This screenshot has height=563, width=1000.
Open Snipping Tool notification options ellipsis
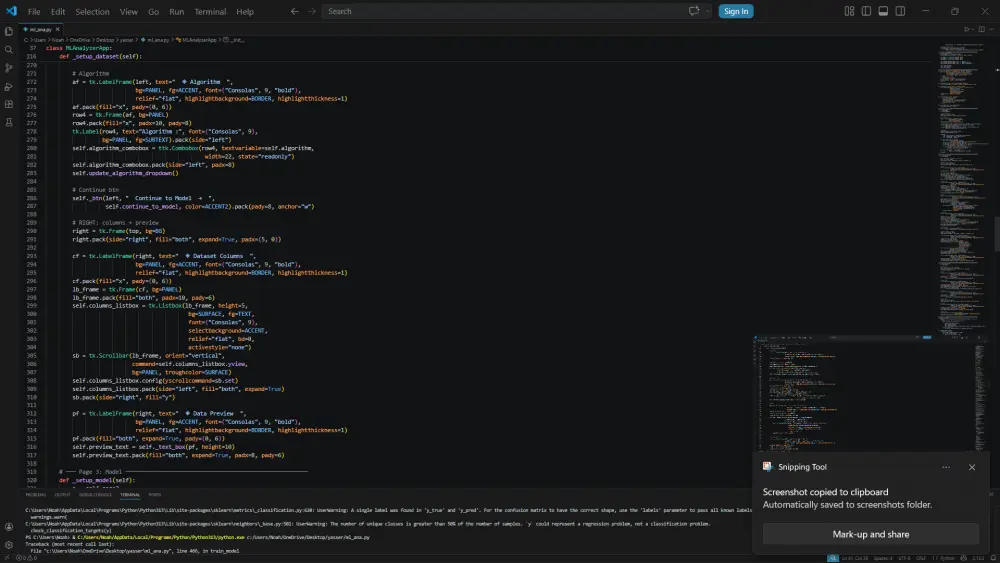click(x=946, y=467)
